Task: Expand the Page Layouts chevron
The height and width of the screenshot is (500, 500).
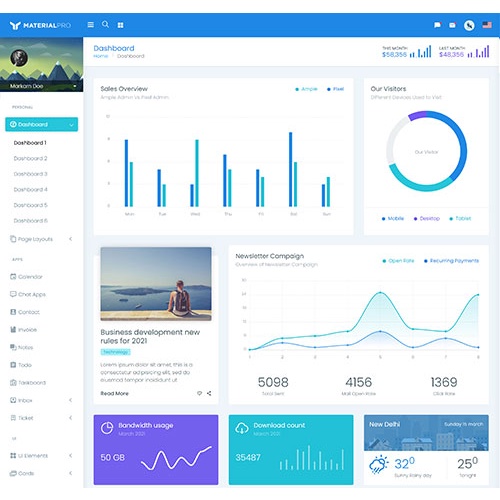Action: point(70,239)
